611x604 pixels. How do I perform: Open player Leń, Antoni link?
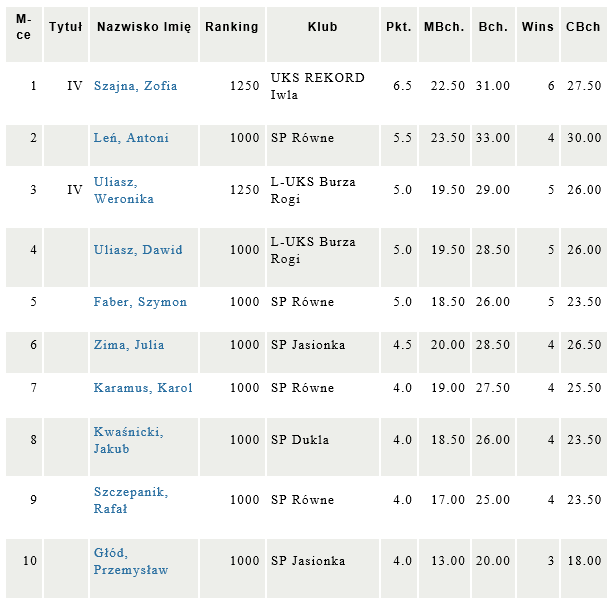coord(131,138)
